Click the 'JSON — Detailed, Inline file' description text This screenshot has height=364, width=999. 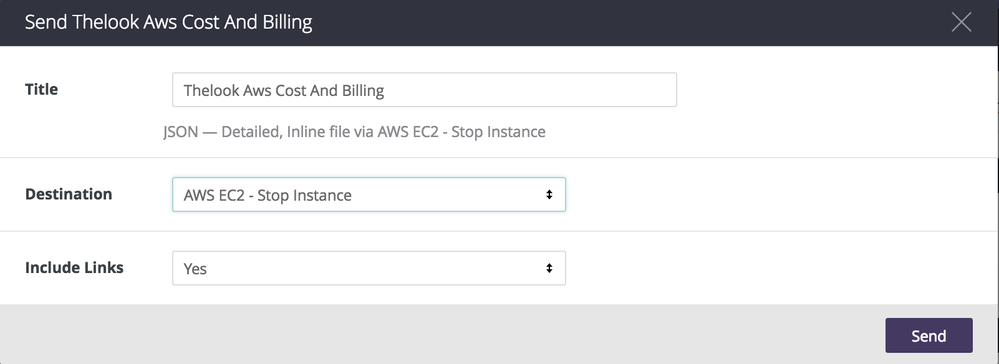[x=354, y=132]
